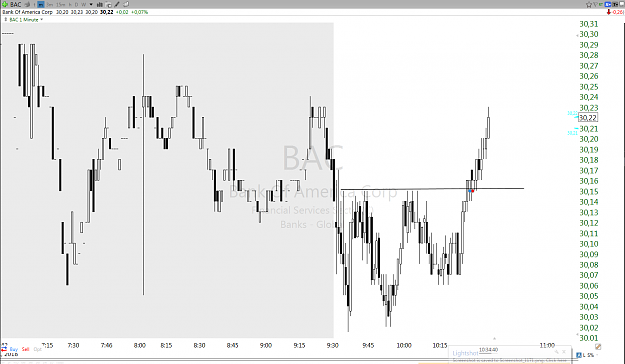Click the funnel filter icon top right
The image size is (625, 364).
pyautogui.click(x=596, y=4)
